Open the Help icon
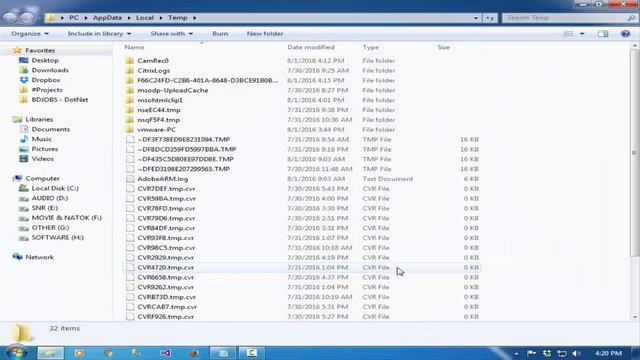Screen dimensions: 640x360 point(625,34)
